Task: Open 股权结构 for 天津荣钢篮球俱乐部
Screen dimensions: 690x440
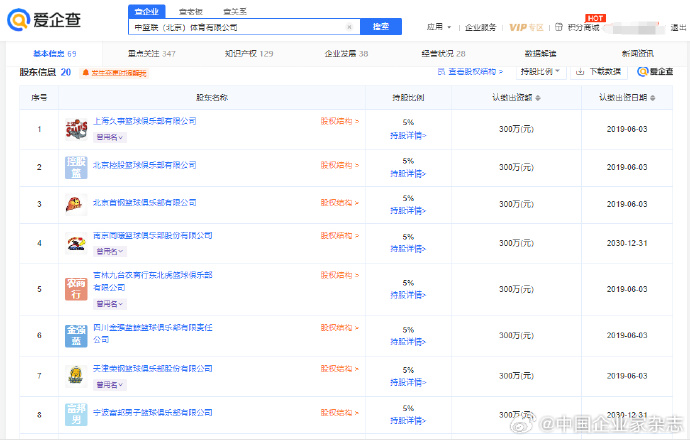Action: click(340, 368)
